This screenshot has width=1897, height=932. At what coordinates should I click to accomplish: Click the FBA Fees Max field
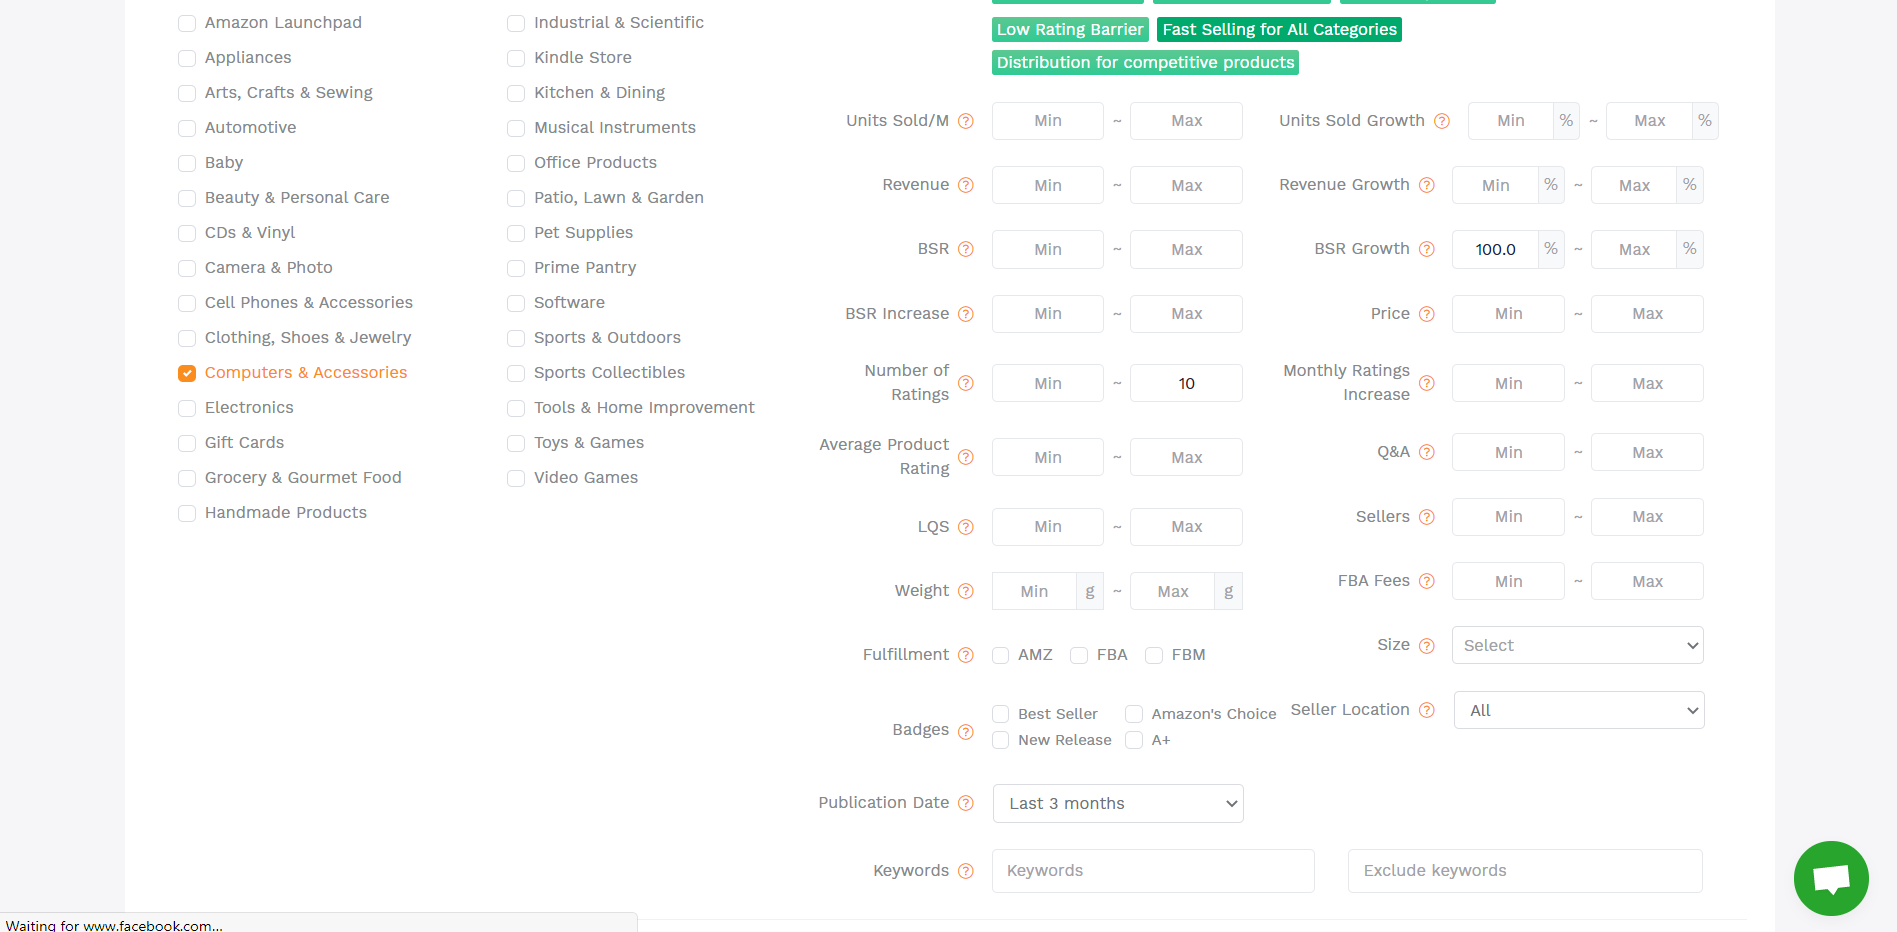pos(1647,581)
